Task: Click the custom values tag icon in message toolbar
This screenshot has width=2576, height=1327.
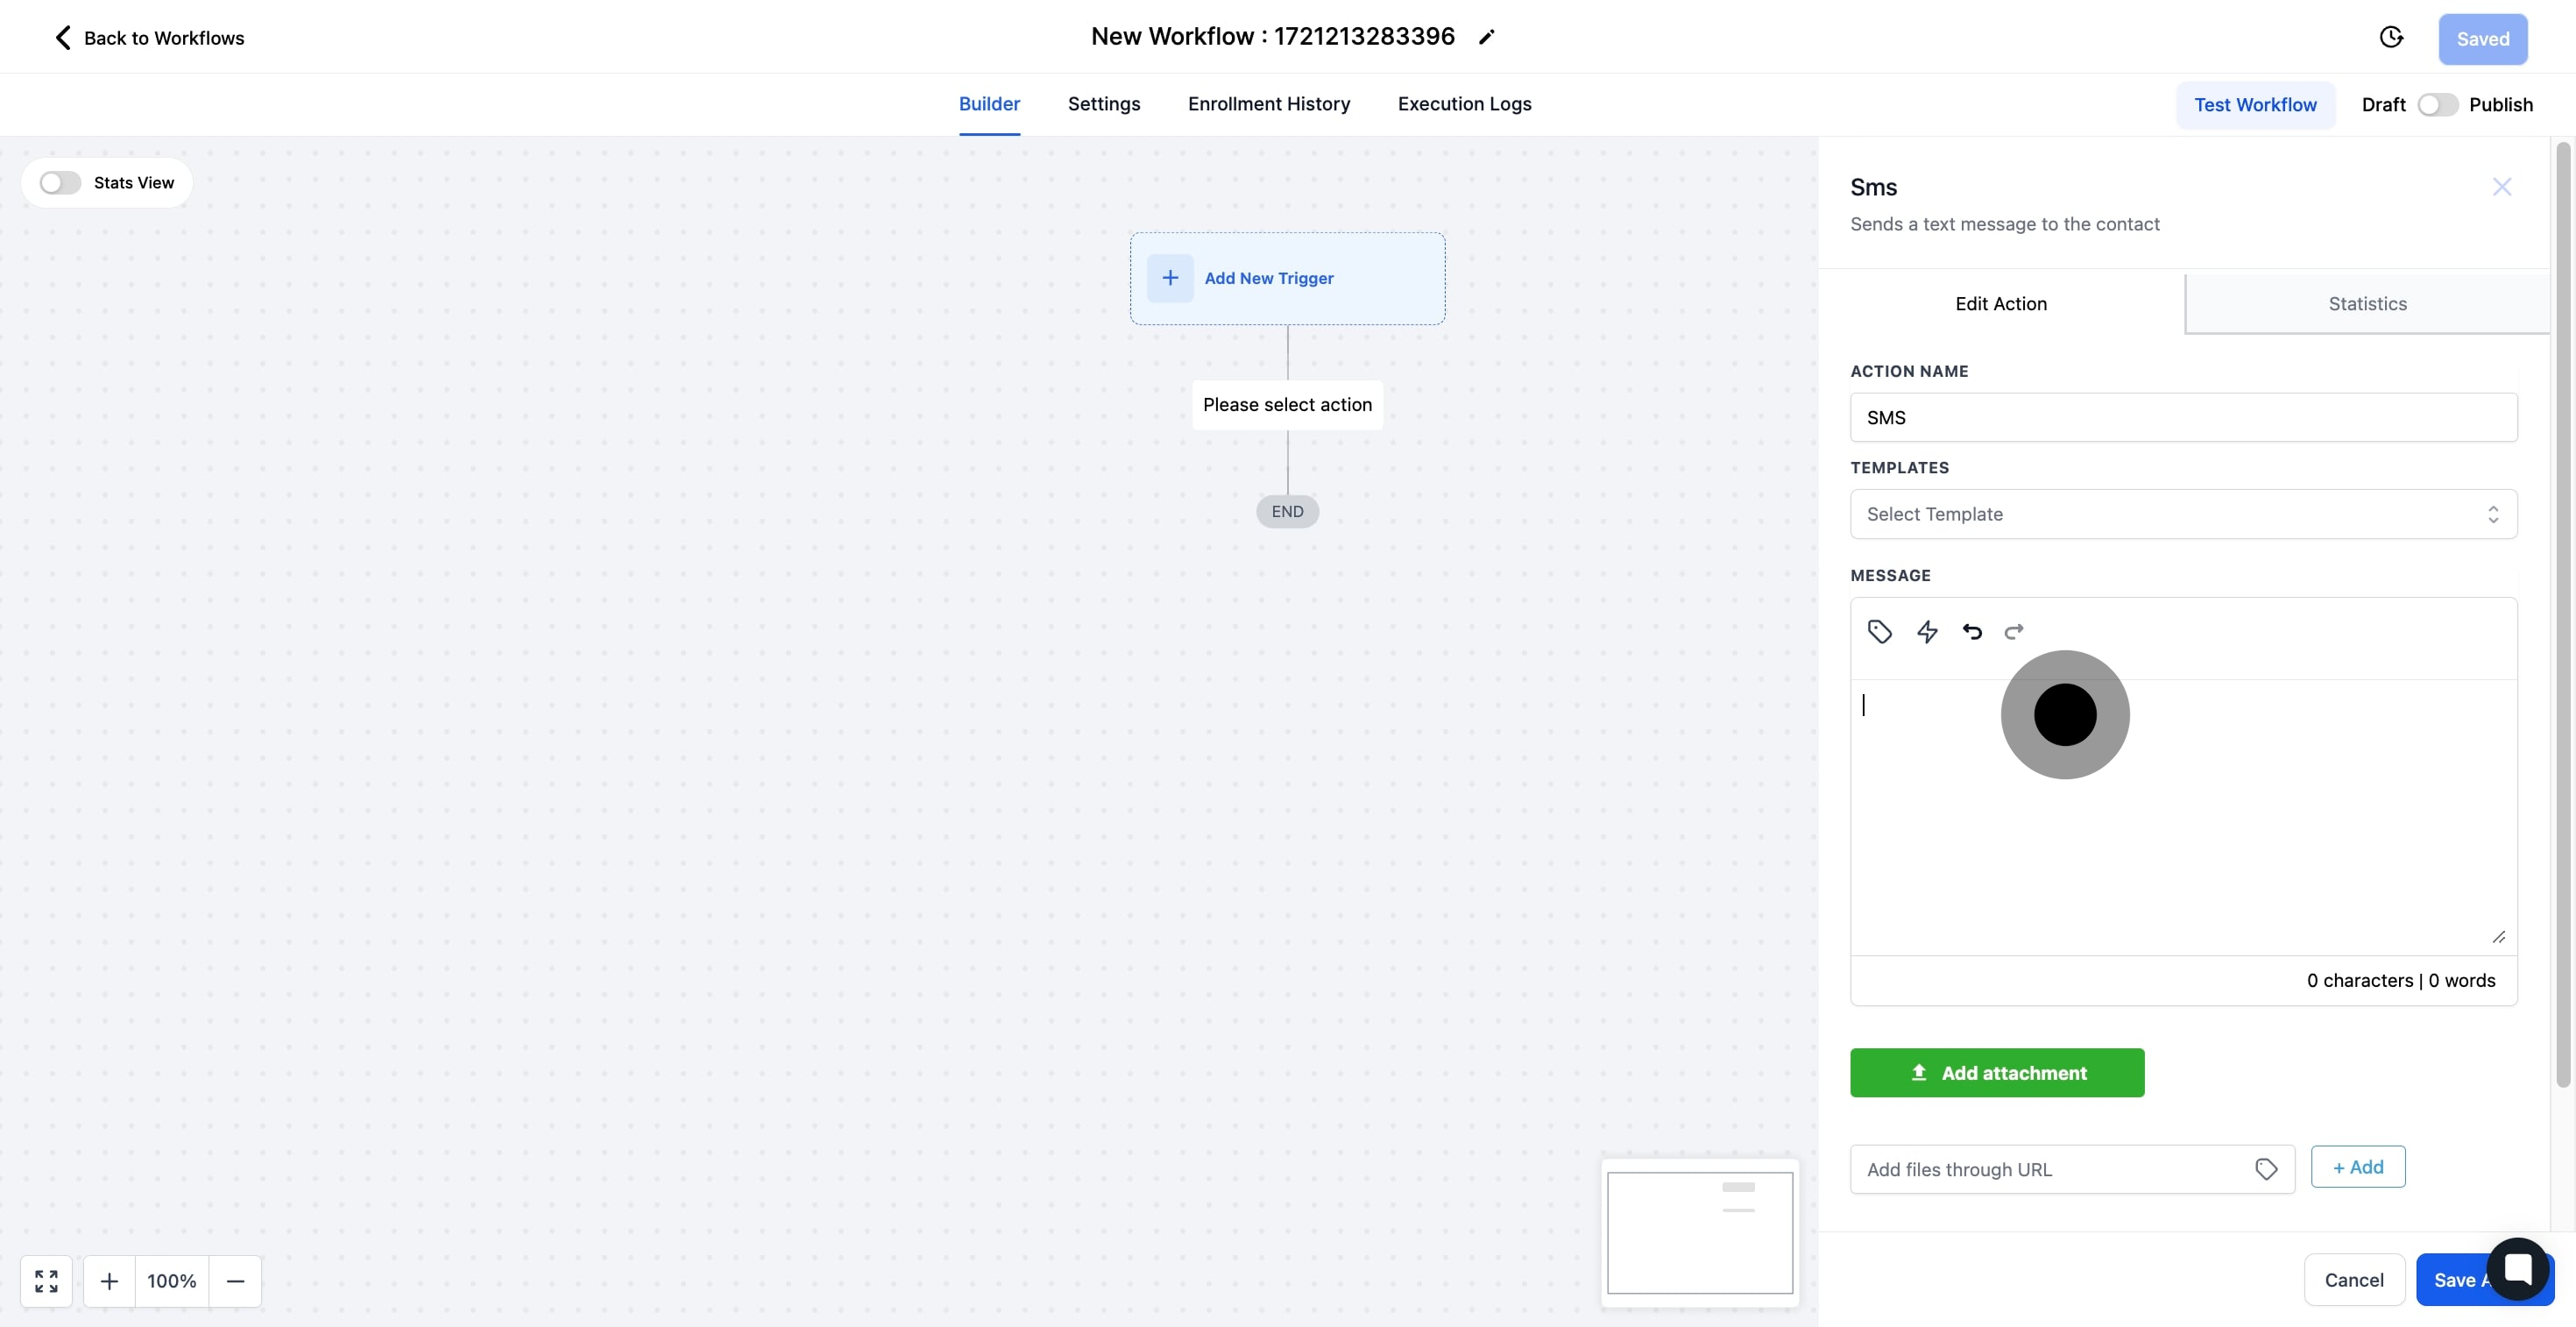Action: (x=1879, y=632)
